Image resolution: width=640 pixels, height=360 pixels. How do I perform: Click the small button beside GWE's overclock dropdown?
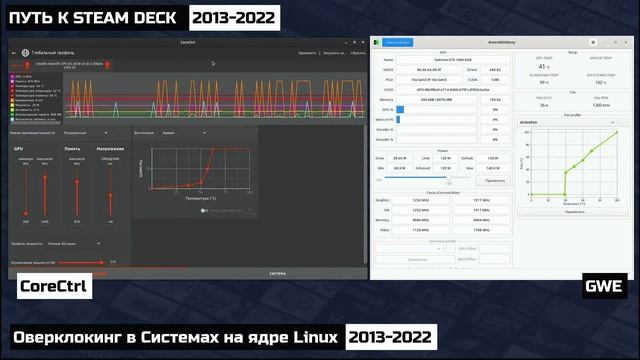click(x=450, y=249)
